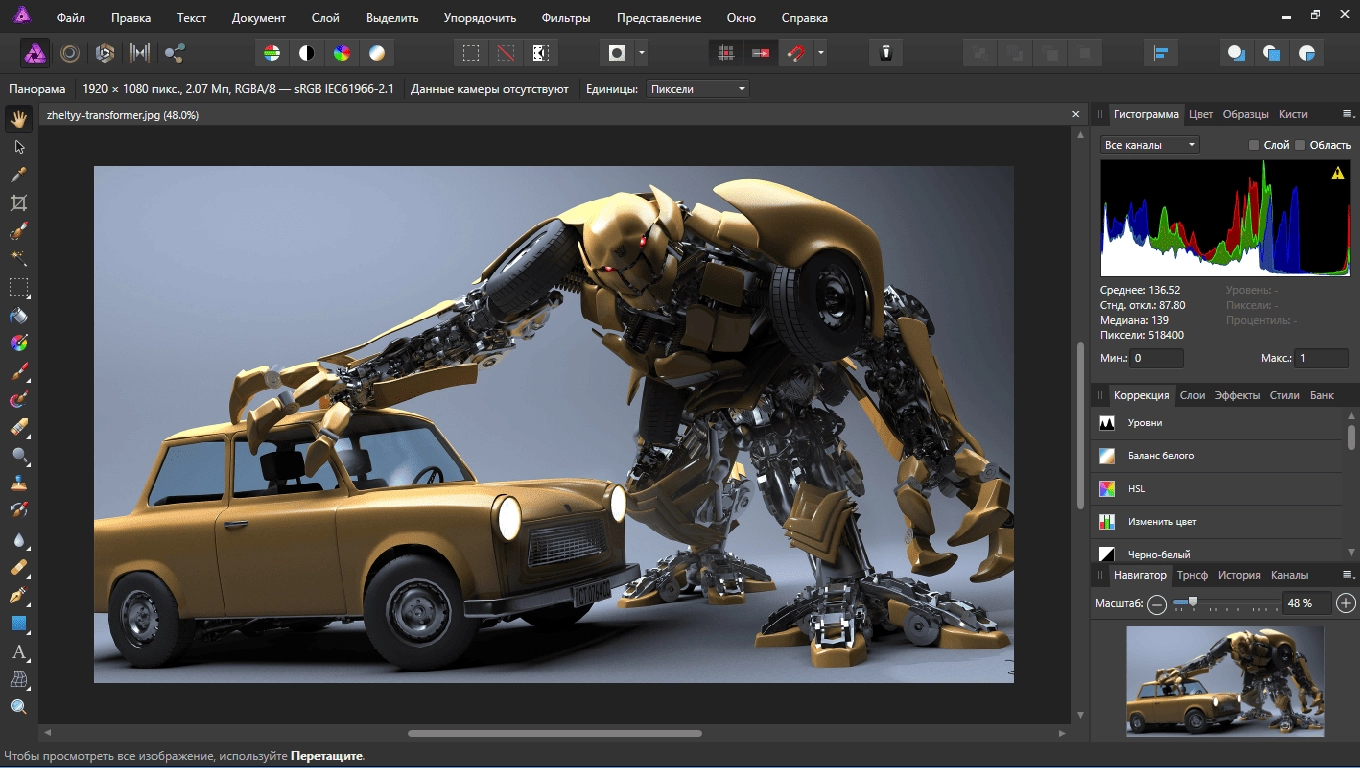Open the Export persona
1360x768 pixels.
(x=175, y=53)
